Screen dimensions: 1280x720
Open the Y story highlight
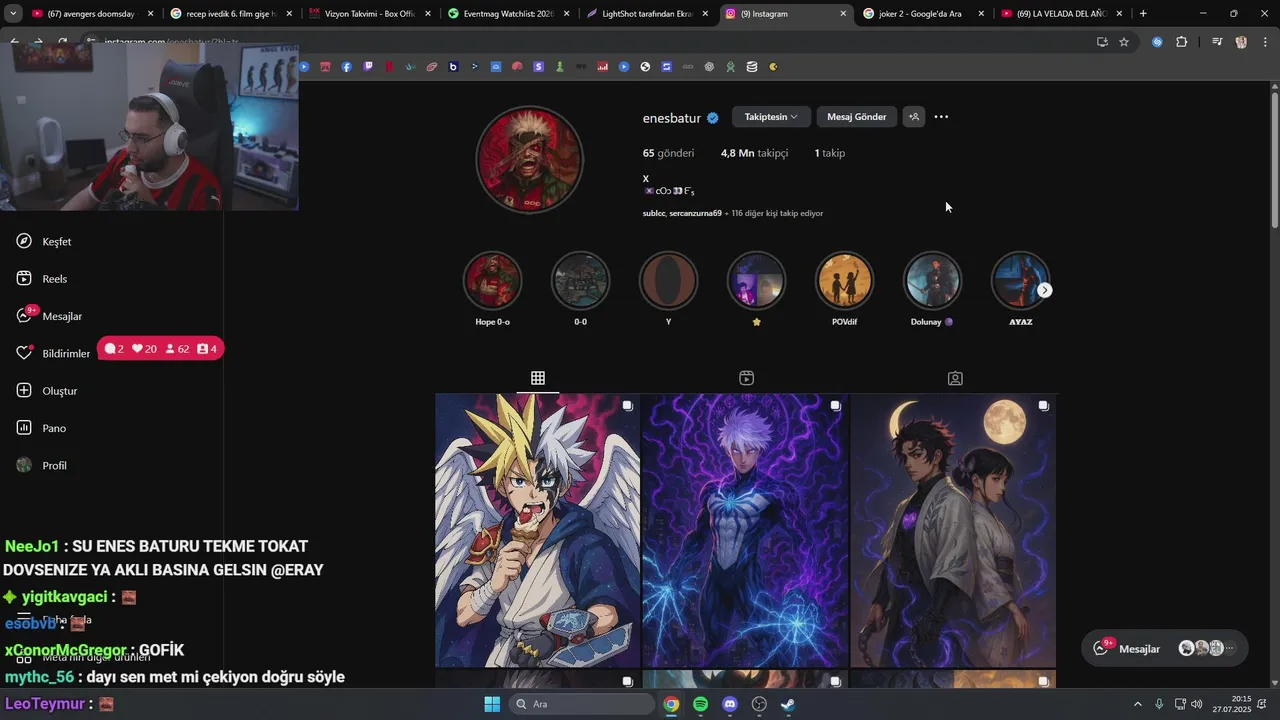668,281
